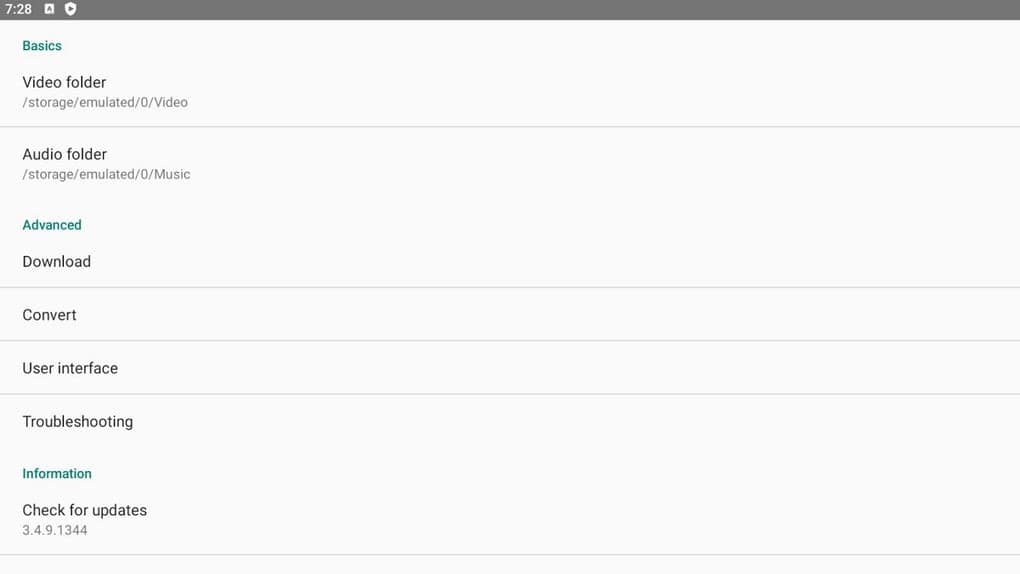This screenshot has height=574, width=1020.
Task: Click the /storage/emulated/0/Music path text
Action: [106, 174]
